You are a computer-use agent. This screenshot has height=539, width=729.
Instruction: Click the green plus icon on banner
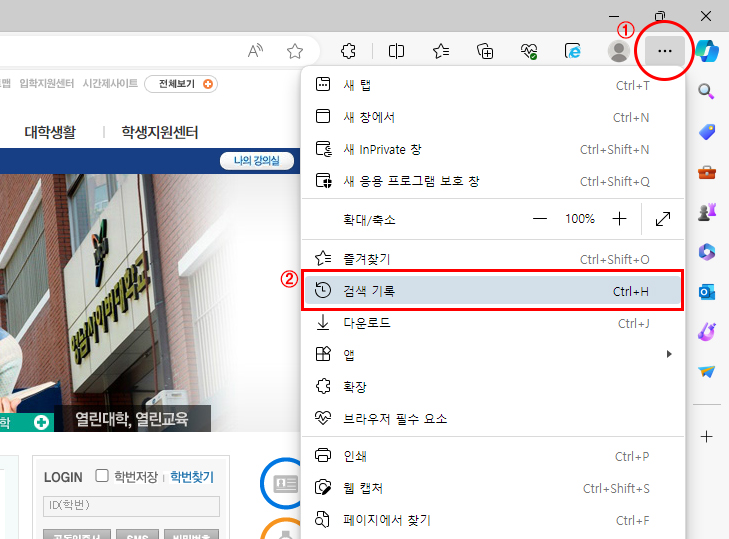[x=41, y=422]
